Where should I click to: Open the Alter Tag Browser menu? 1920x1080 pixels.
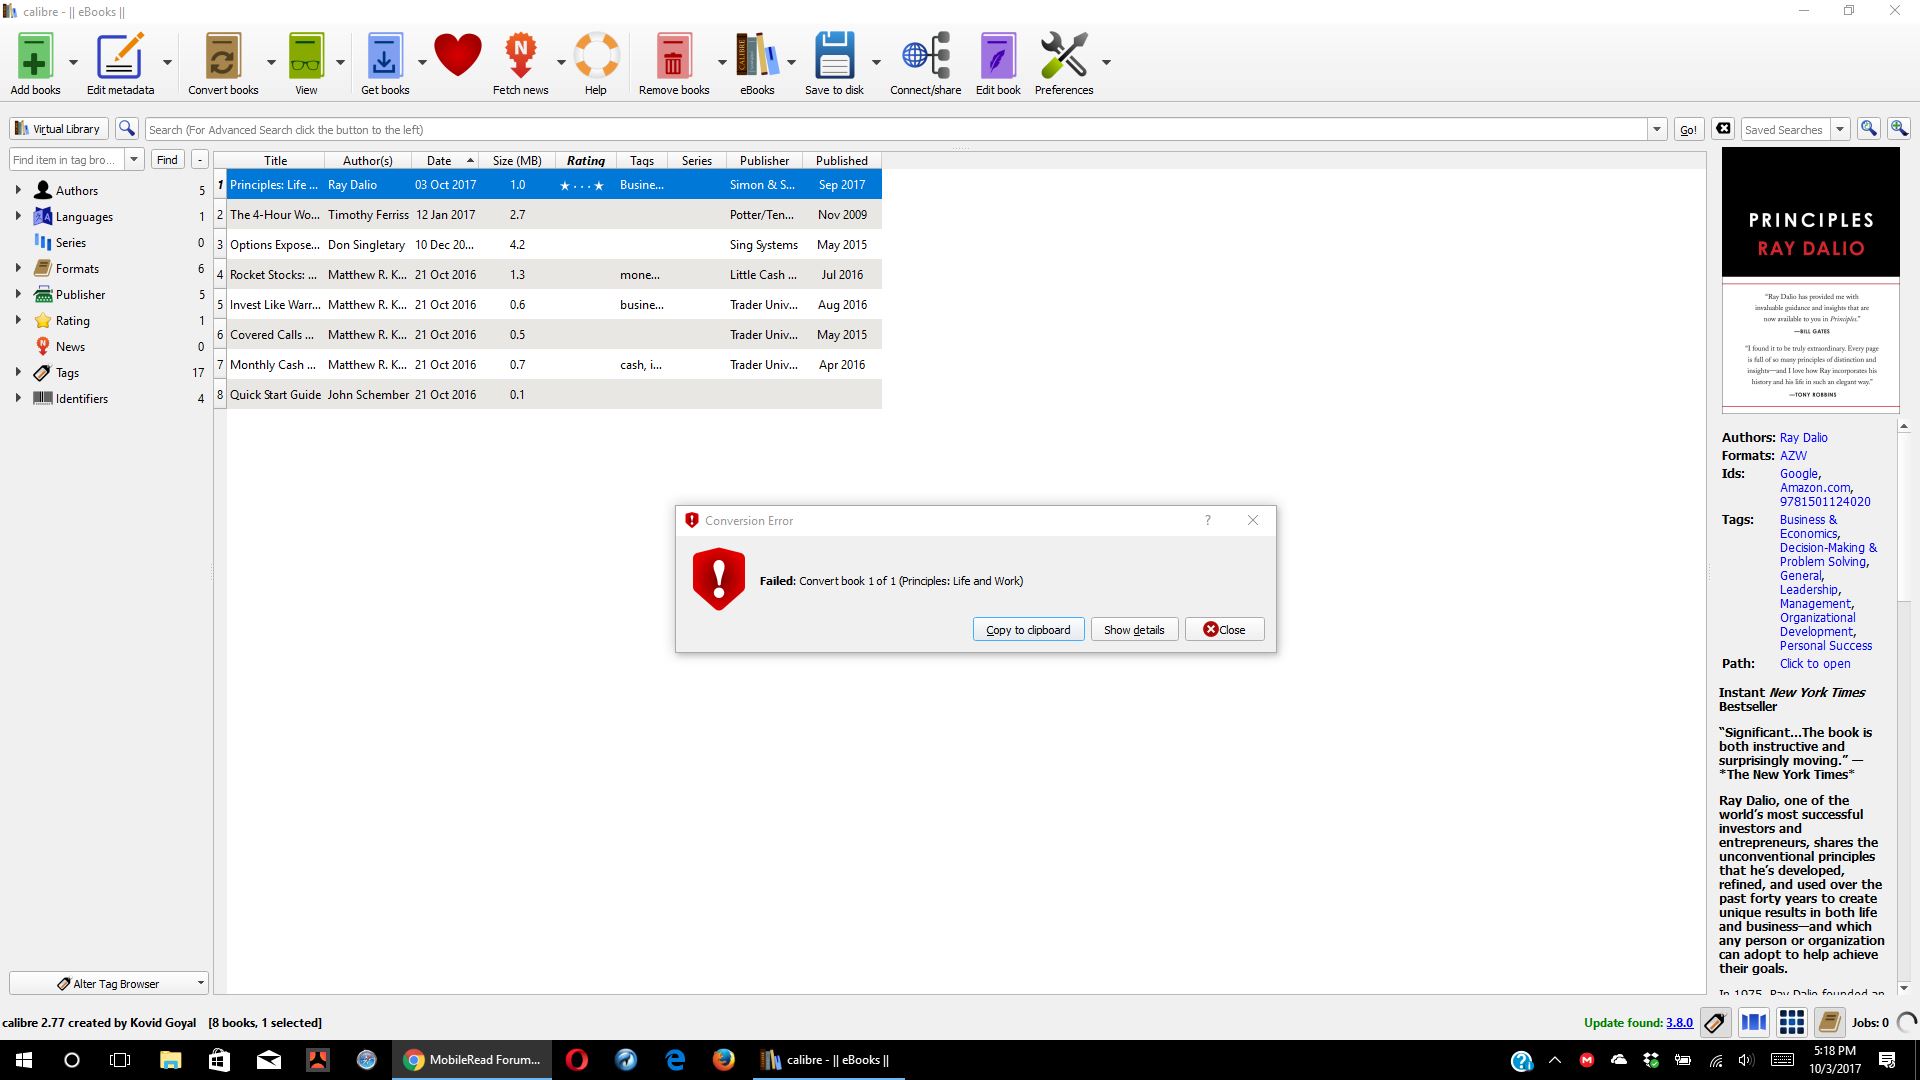(x=108, y=983)
